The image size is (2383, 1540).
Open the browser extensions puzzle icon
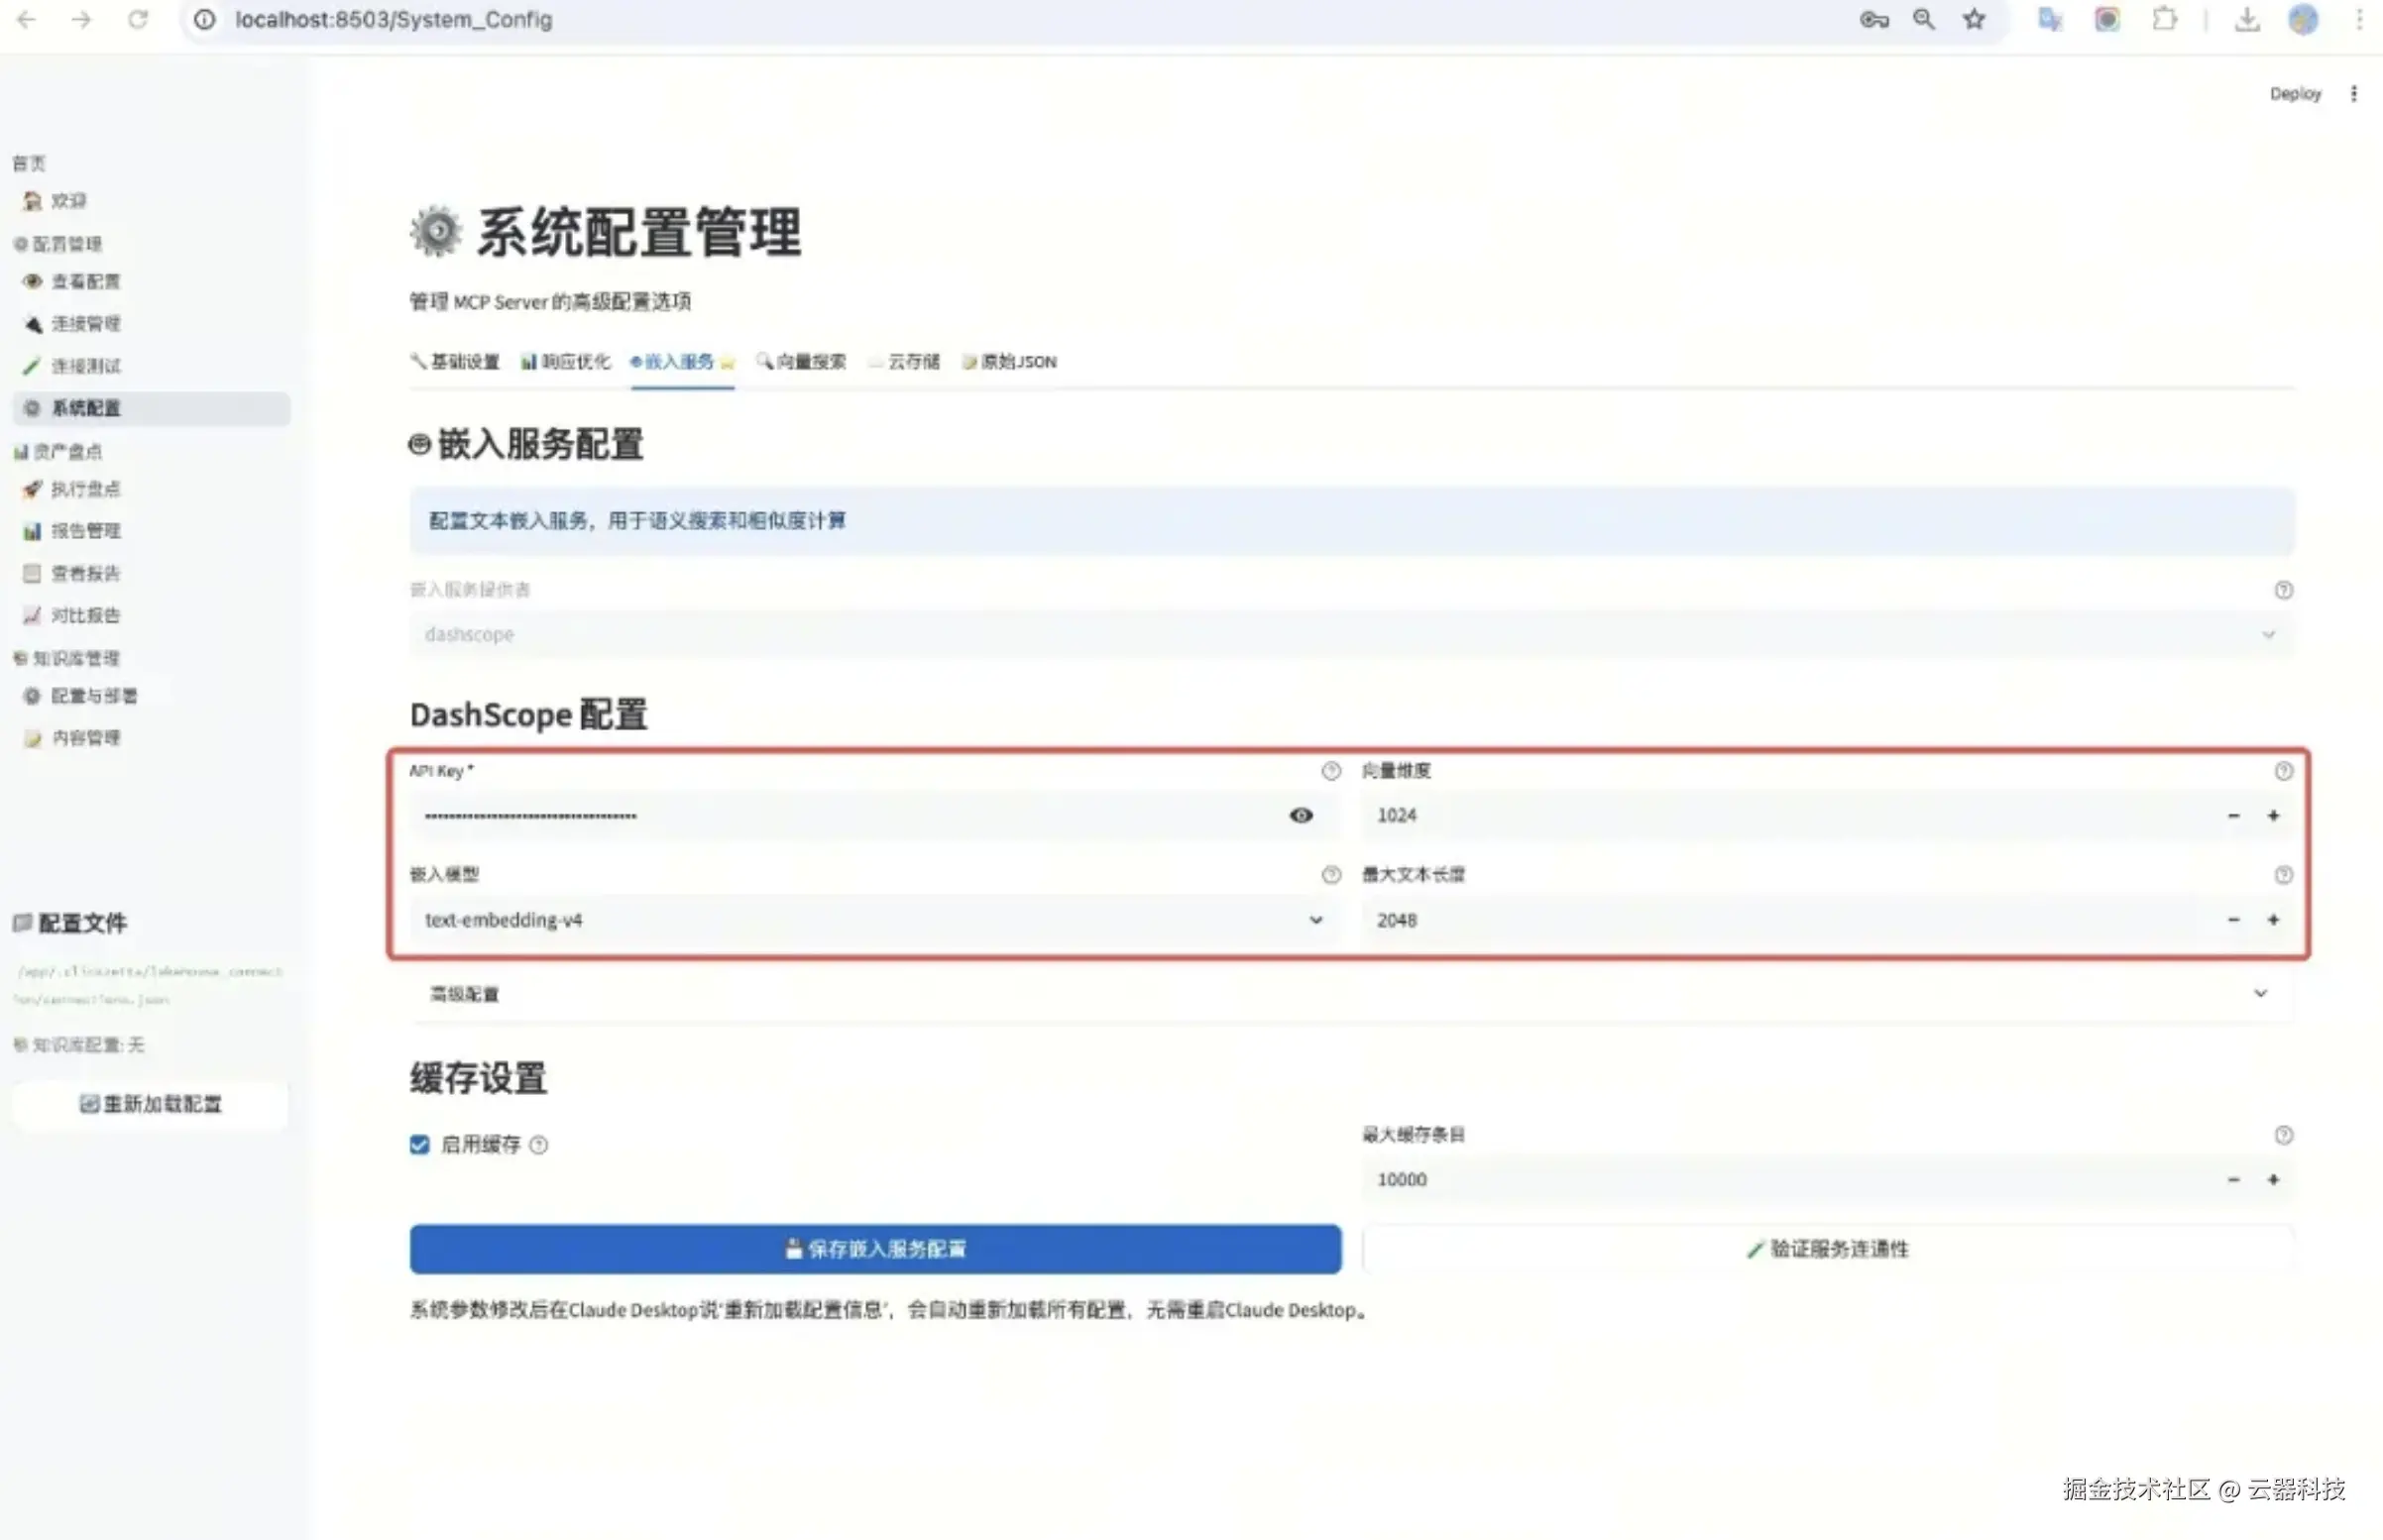point(2164,19)
